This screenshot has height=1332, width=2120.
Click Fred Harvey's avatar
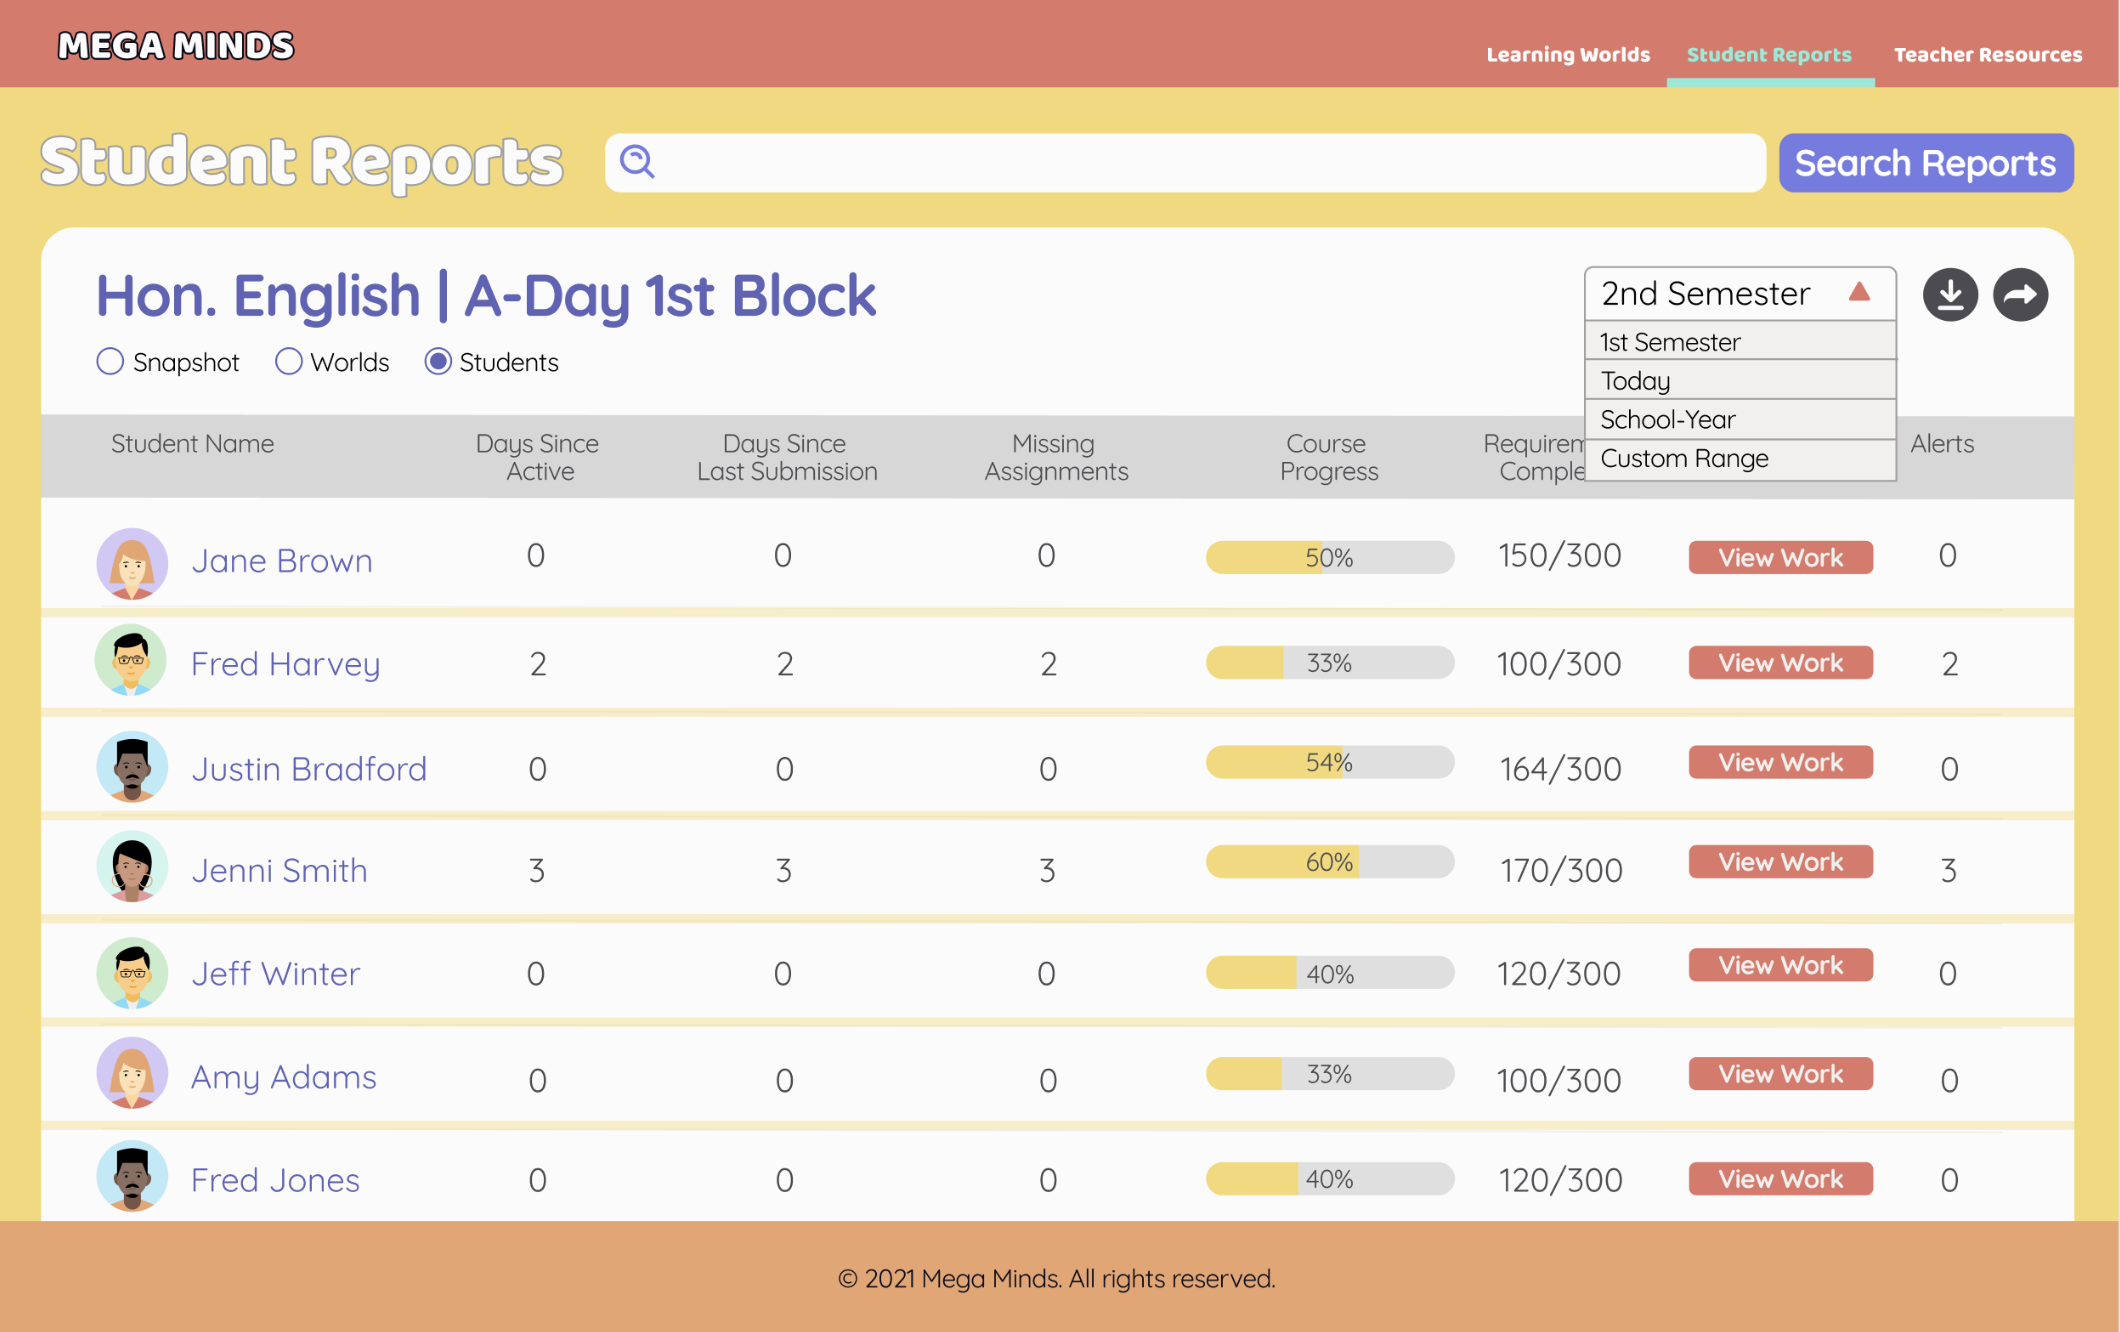tap(131, 661)
